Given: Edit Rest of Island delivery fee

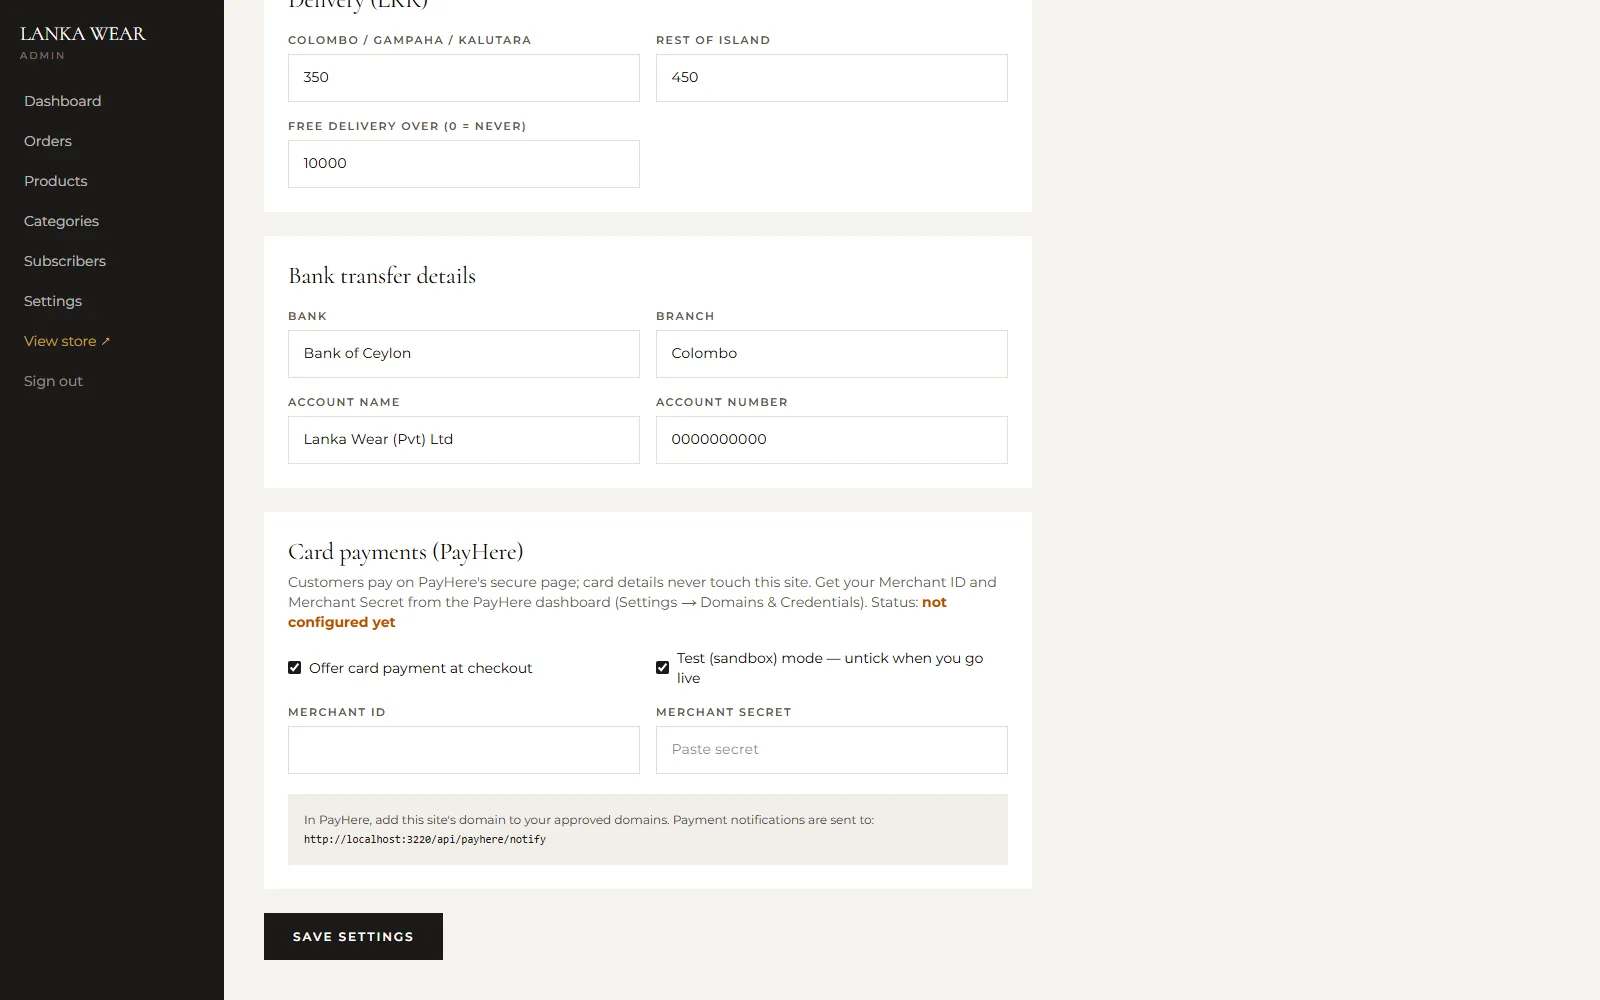Looking at the screenshot, I should tap(832, 78).
